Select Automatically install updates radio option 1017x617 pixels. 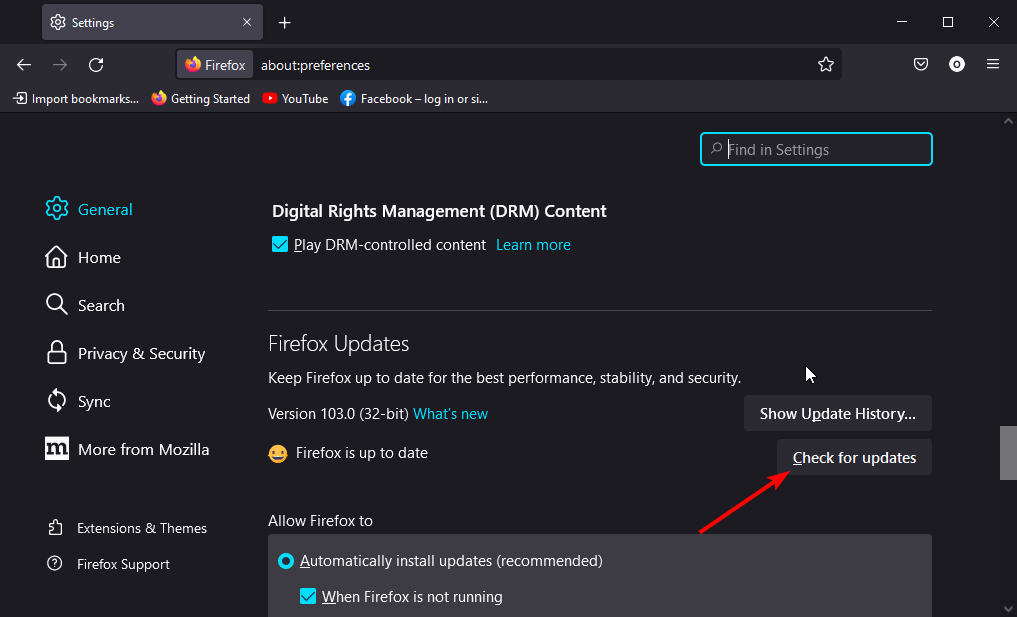click(285, 561)
